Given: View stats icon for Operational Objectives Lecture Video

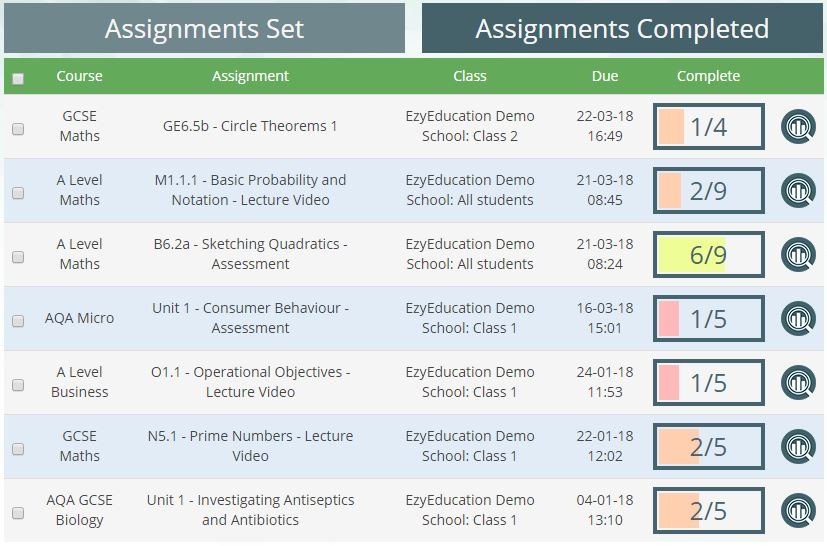Looking at the screenshot, I should point(798,382).
